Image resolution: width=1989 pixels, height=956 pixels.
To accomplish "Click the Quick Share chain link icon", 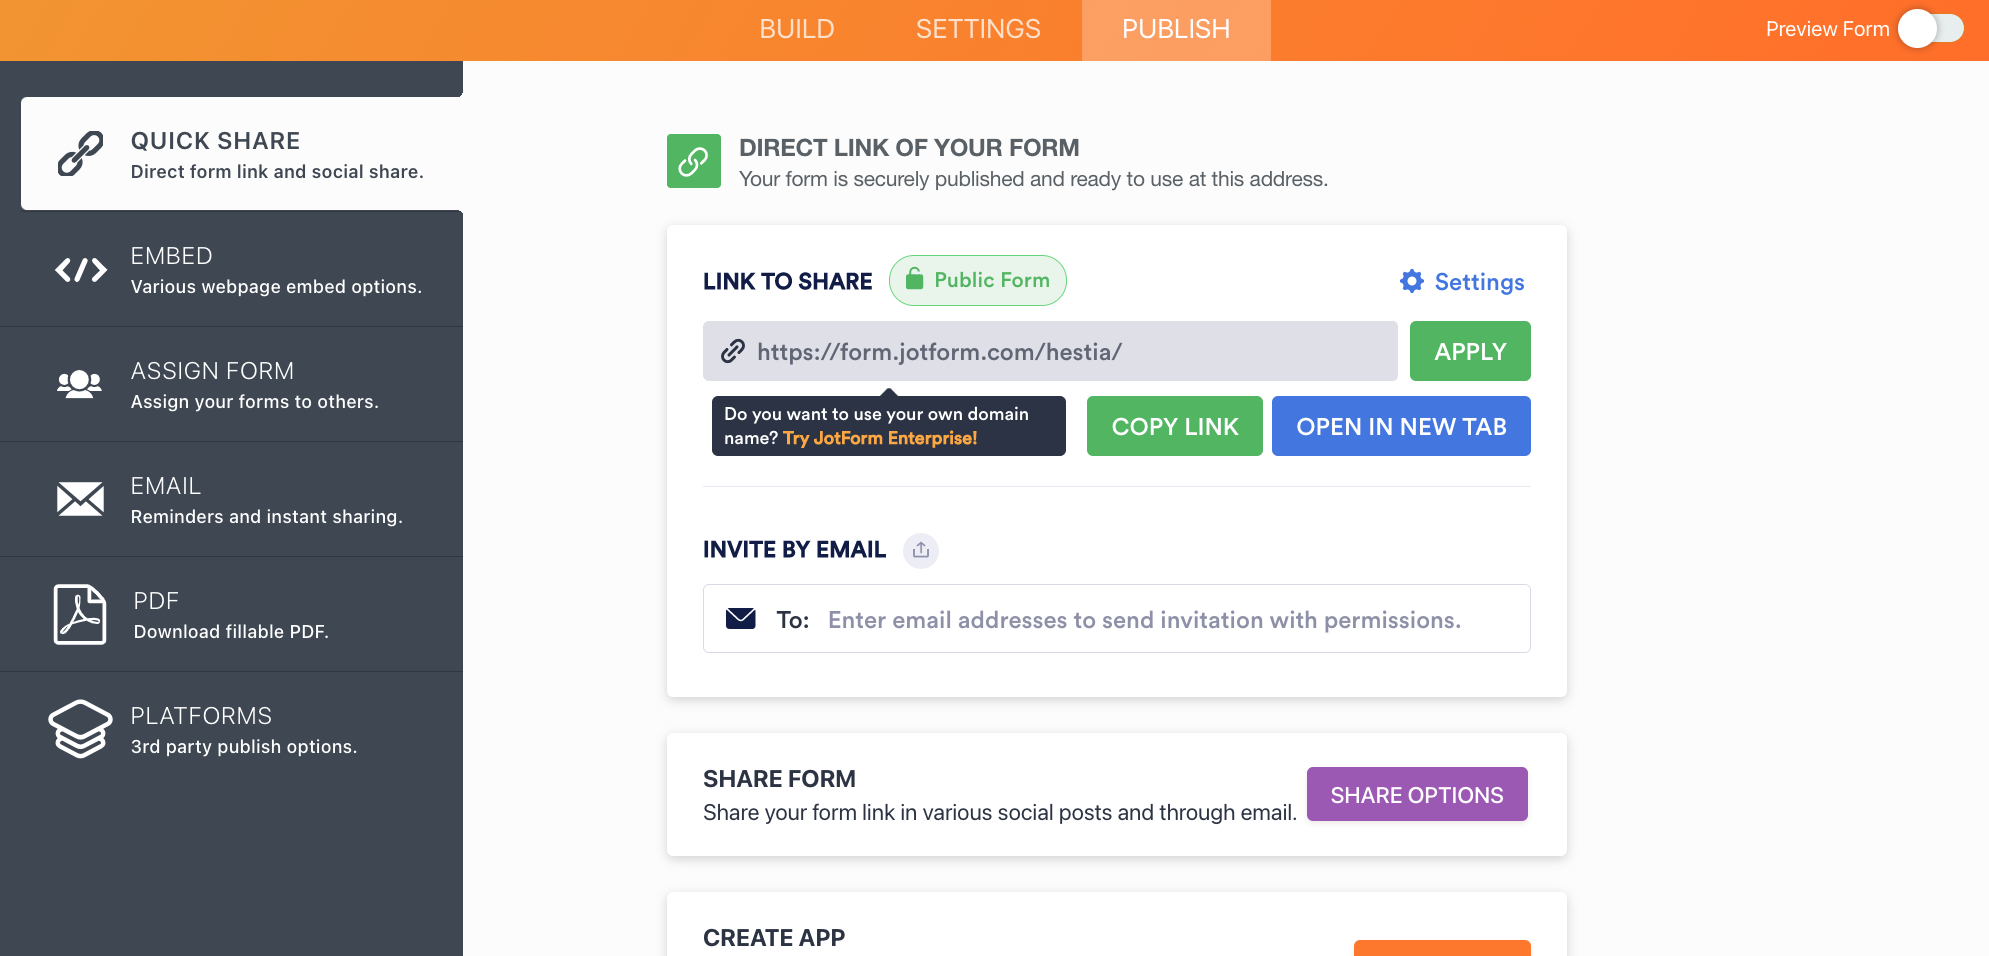I will [80, 154].
